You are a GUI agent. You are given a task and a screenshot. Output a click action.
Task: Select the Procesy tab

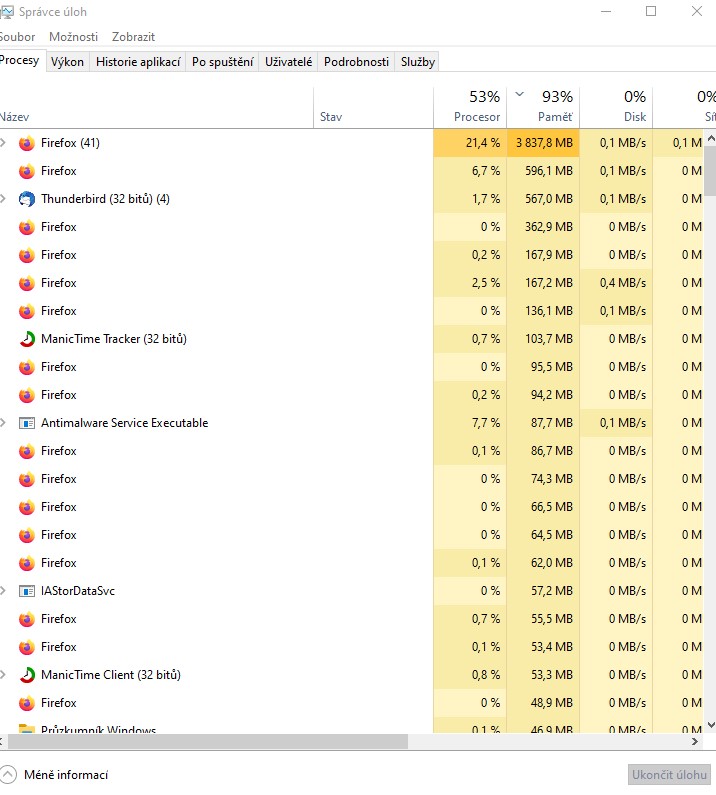(x=21, y=60)
